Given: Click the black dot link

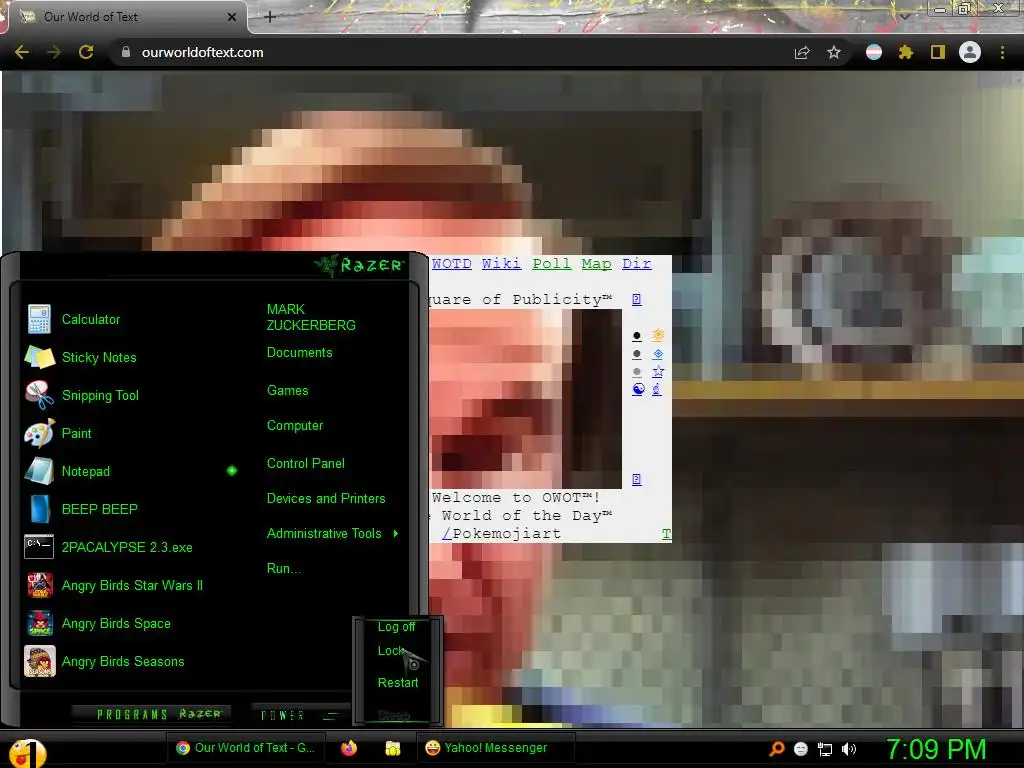Looking at the screenshot, I should tap(637, 336).
